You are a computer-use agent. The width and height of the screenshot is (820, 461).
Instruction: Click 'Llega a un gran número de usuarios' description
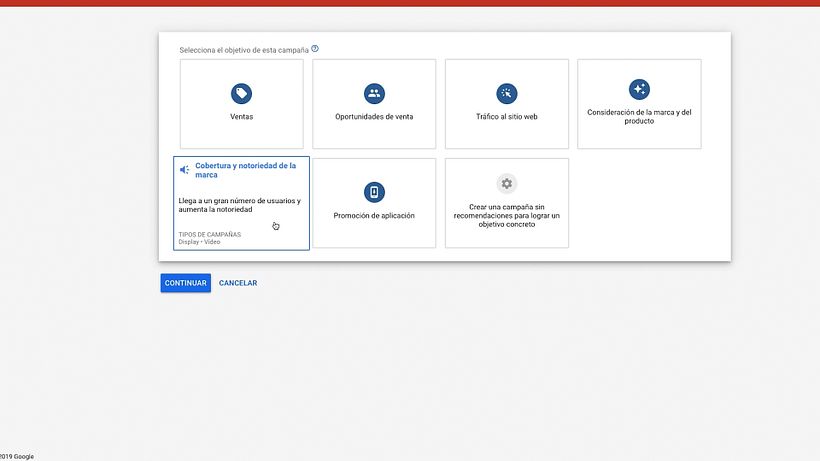point(240,205)
